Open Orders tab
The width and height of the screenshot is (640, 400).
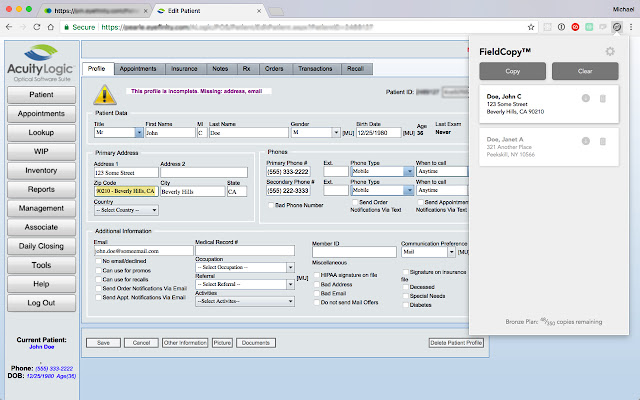(274, 69)
